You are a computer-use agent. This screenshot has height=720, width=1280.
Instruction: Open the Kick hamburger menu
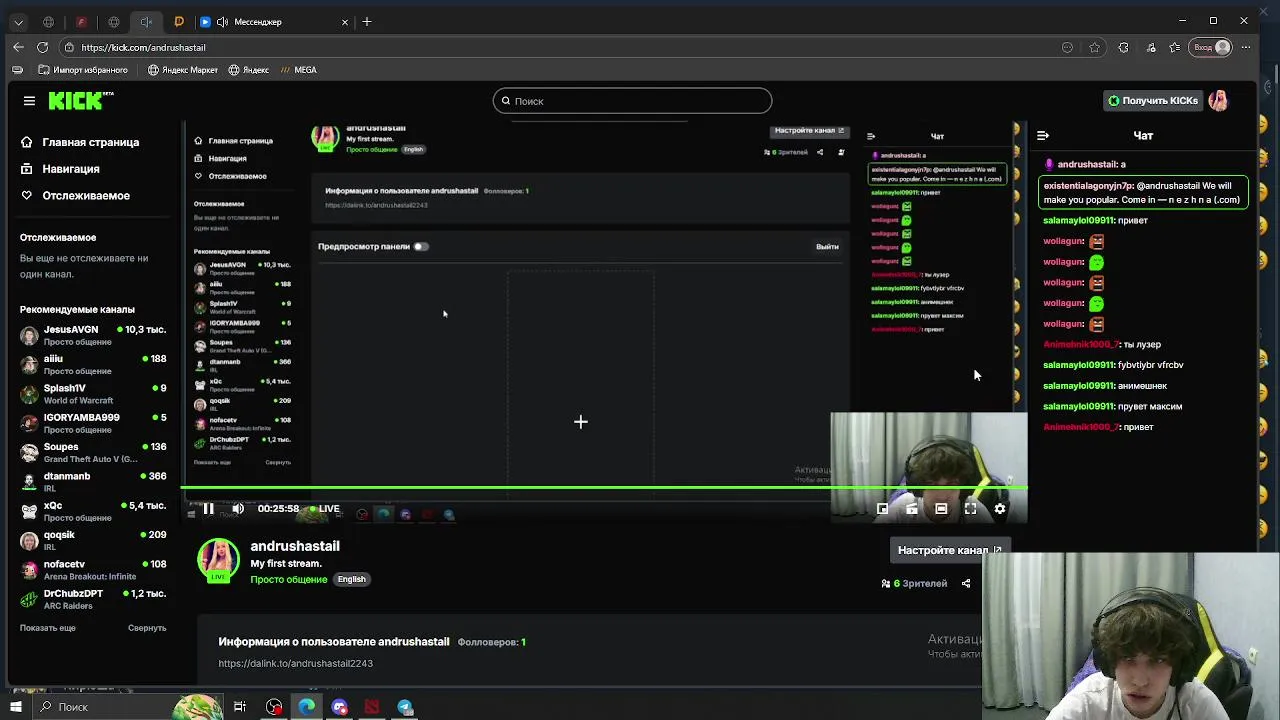click(x=29, y=101)
